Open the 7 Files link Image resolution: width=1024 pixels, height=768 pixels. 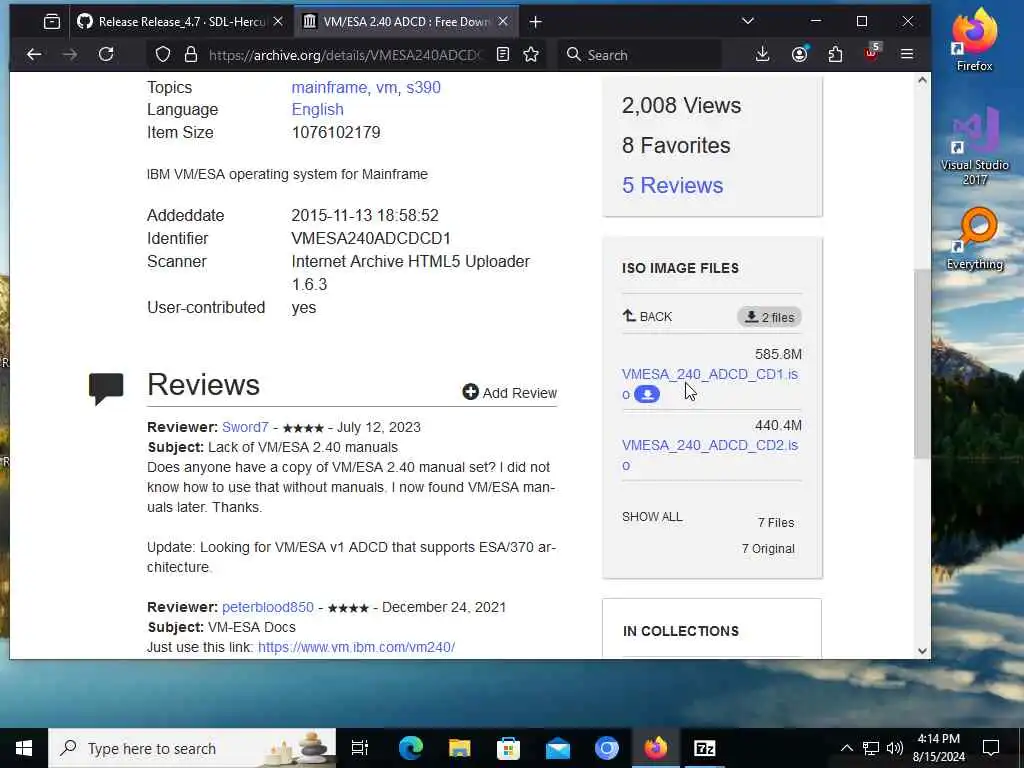pyautogui.click(x=776, y=522)
